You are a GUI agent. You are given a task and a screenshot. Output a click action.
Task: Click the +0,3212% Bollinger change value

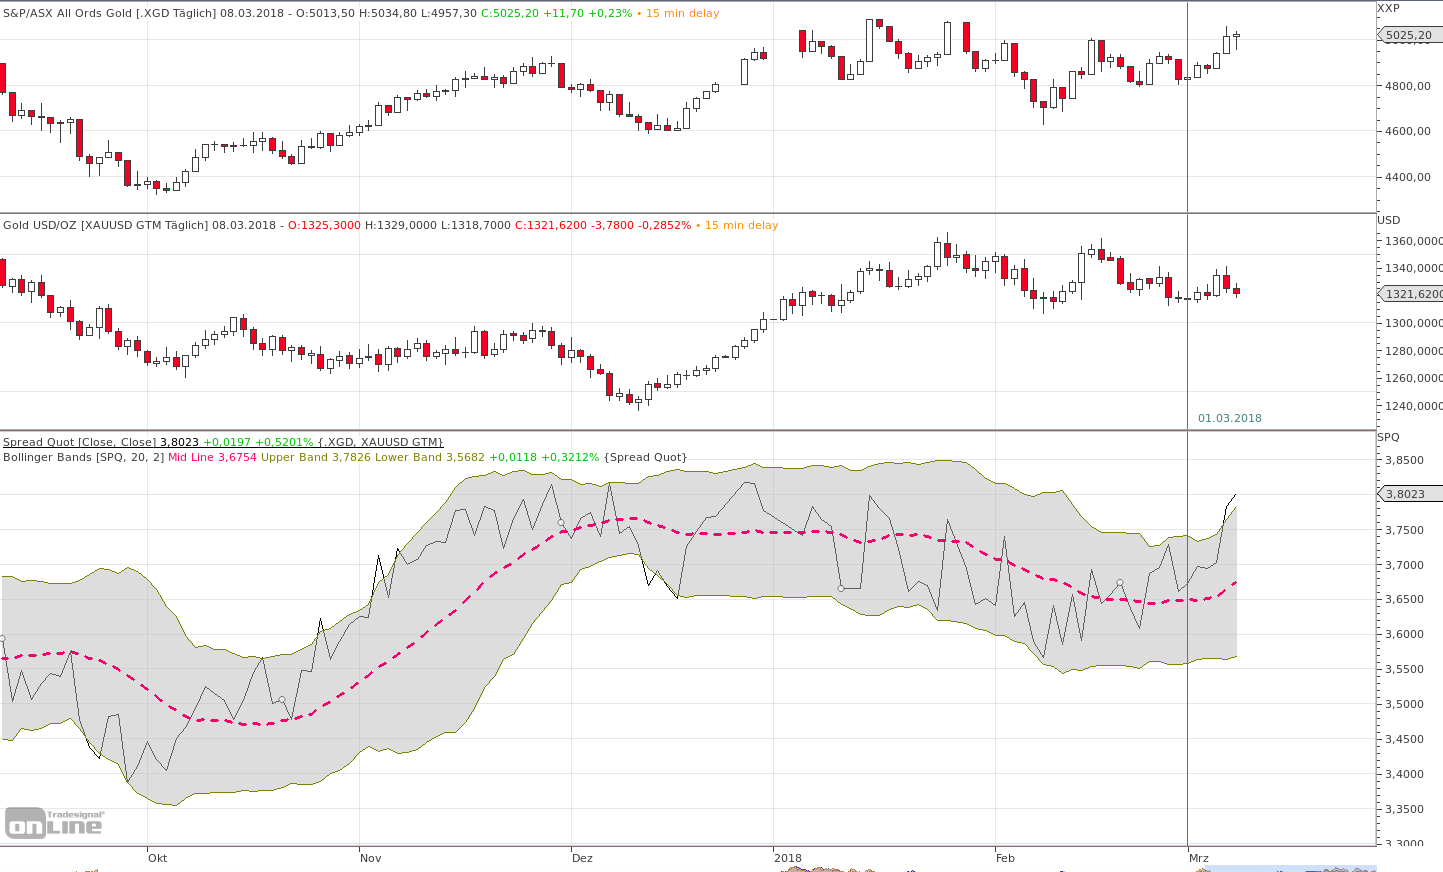pos(570,457)
